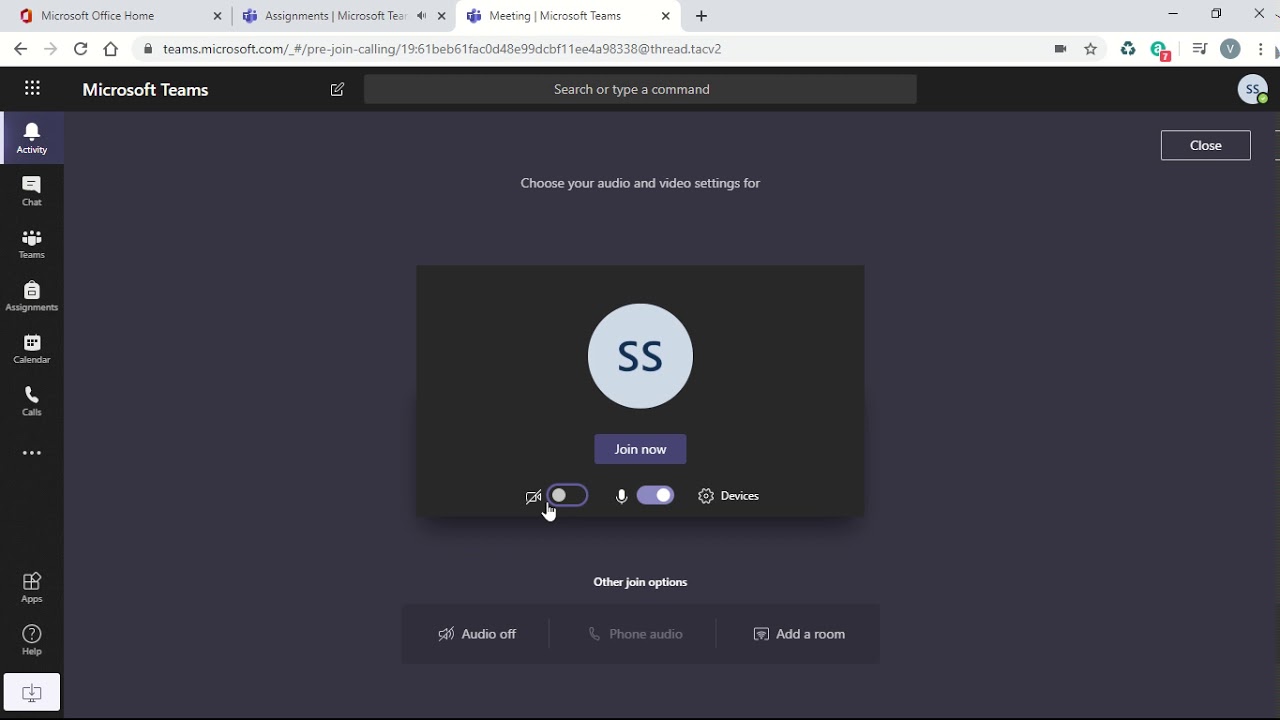Open the Devices settings gear
Screen dimensions: 1280x720
(x=728, y=496)
